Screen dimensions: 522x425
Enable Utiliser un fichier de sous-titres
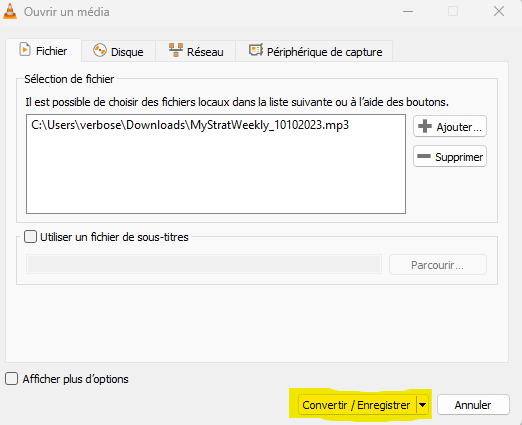point(30,237)
